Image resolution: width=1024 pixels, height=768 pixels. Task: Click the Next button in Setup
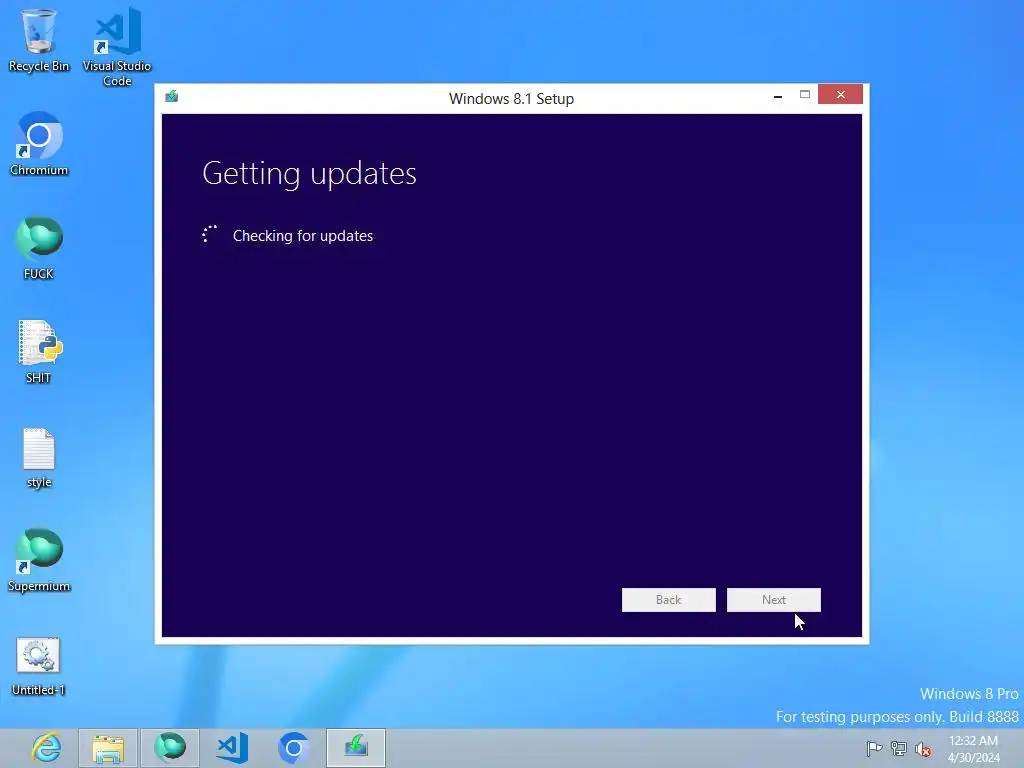(x=774, y=600)
